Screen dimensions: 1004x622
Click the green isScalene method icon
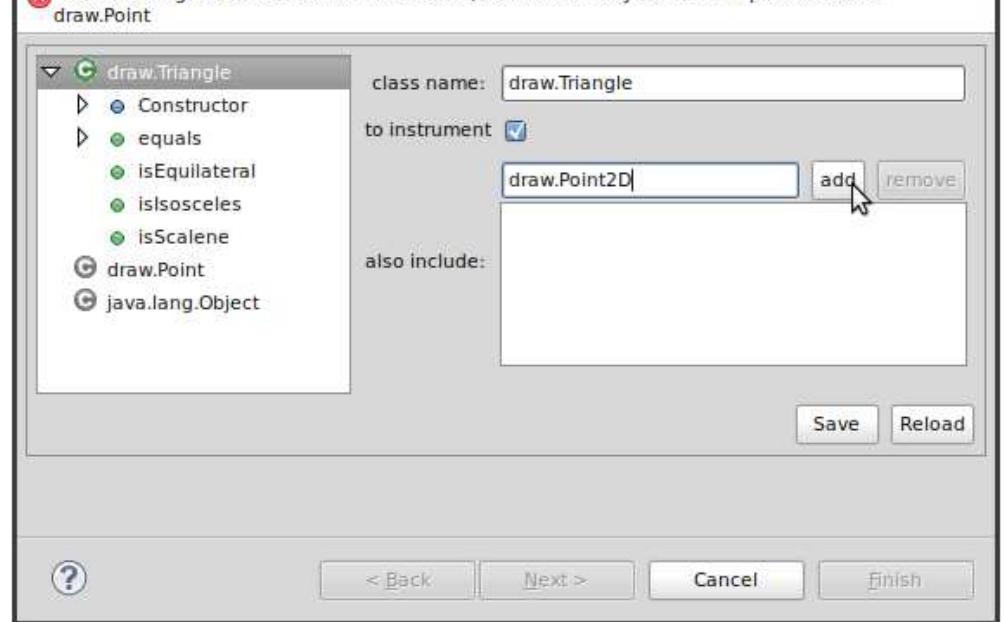coord(117,238)
